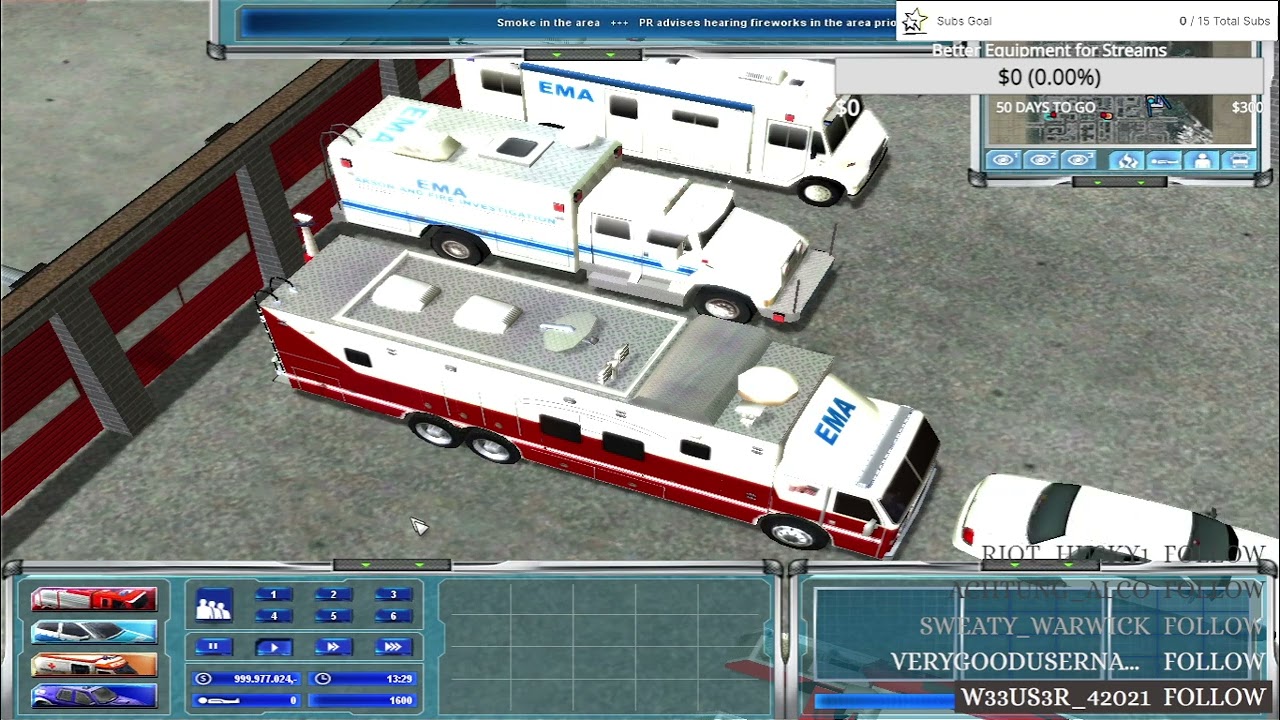Select unit group 2

click(333, 595)
